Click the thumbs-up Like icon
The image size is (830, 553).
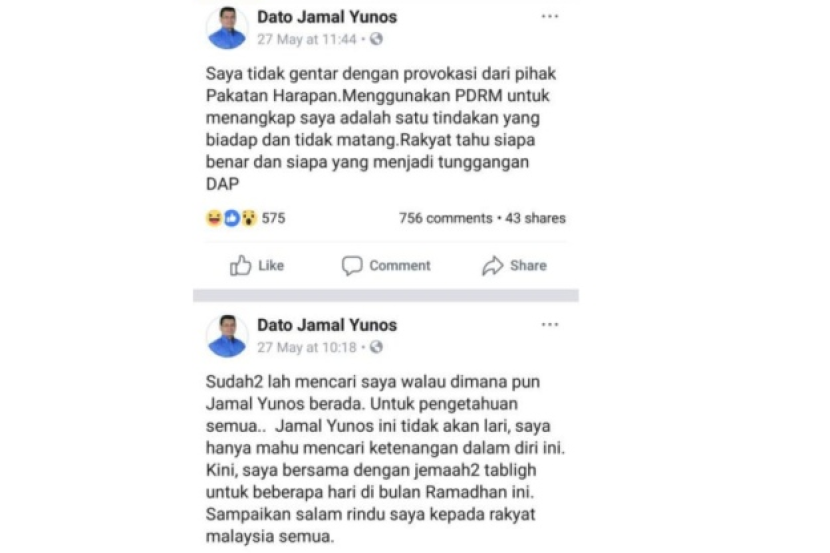pyautogui.click(x=240, y=265)
